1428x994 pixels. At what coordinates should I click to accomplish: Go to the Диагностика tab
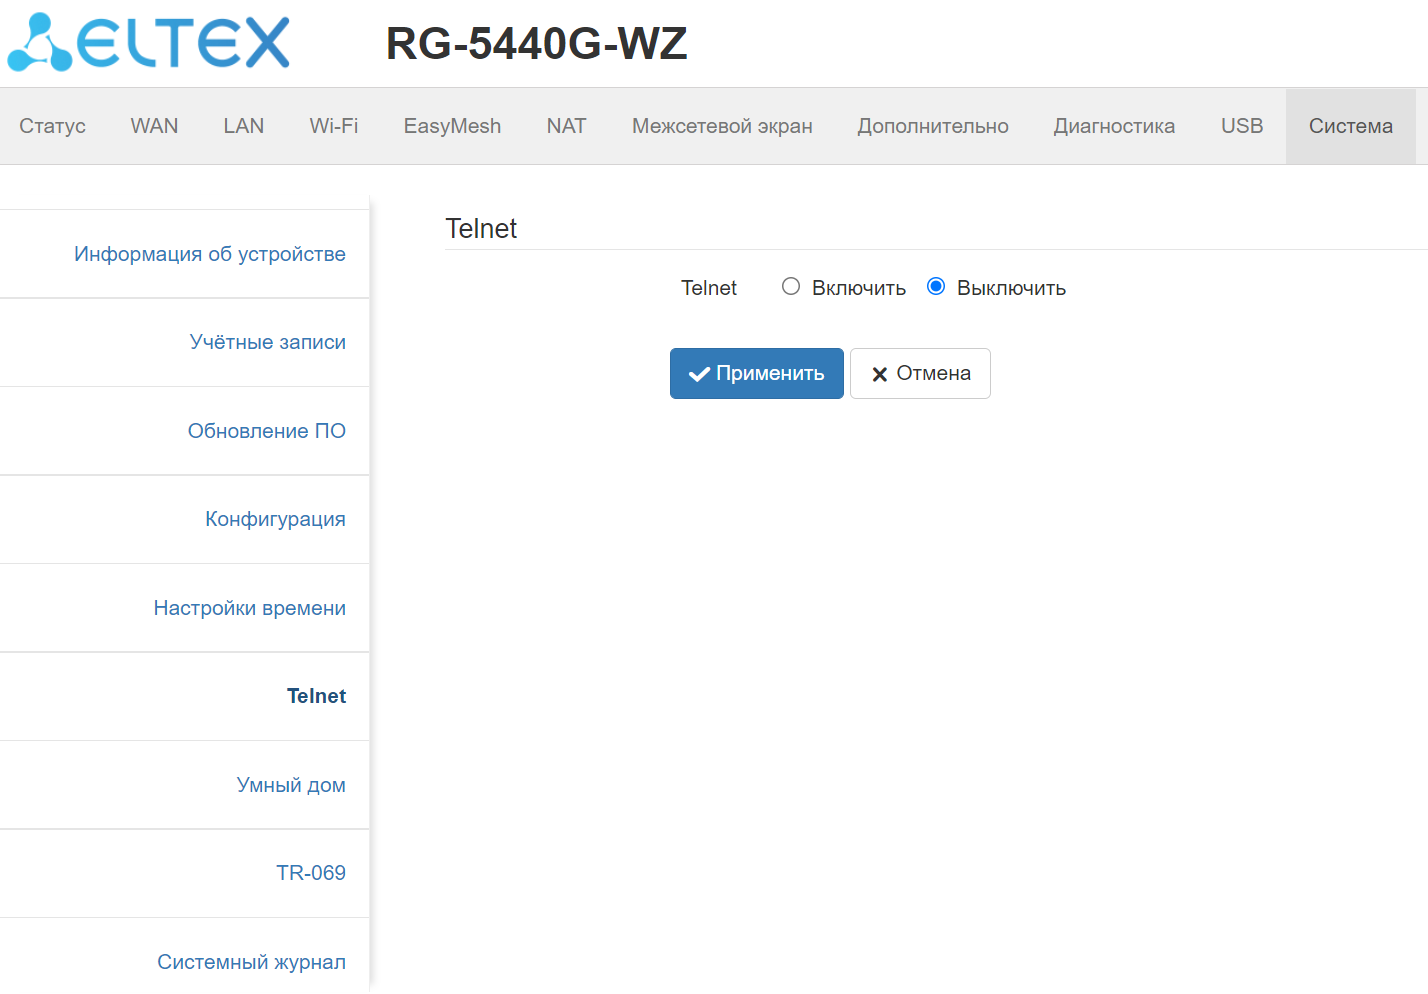(x=1114, y=126)
